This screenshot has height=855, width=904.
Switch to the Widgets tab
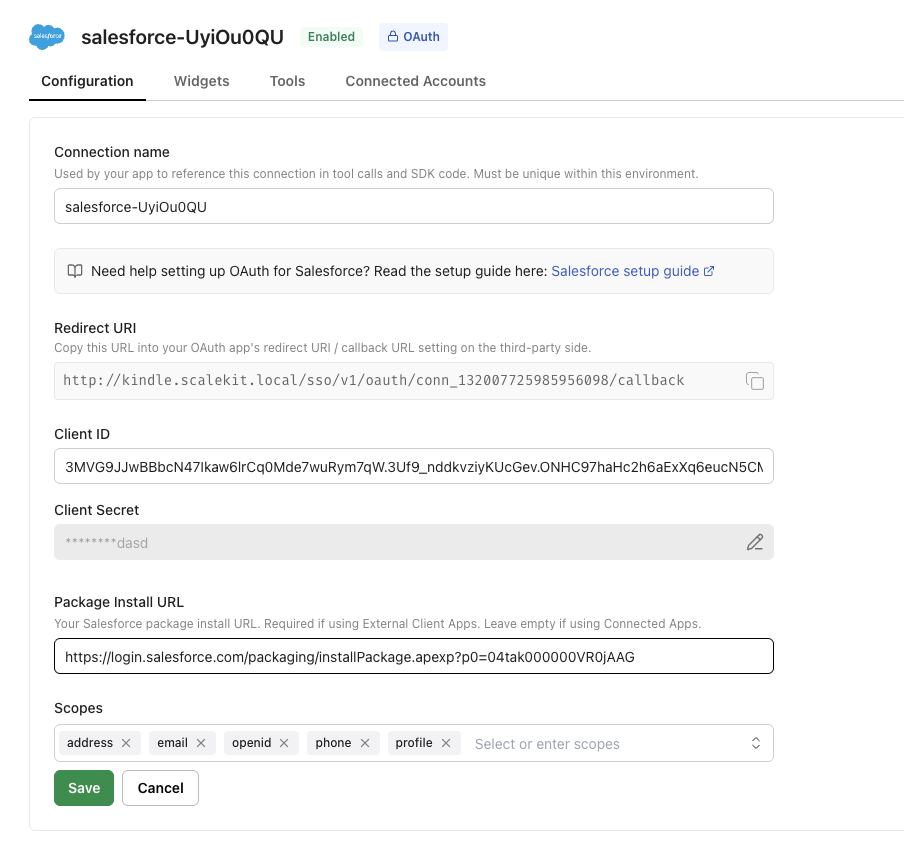pos(202,81)
